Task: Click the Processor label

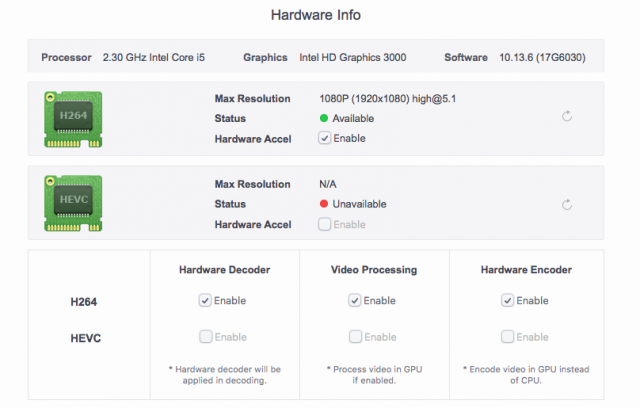Action: 66,57
